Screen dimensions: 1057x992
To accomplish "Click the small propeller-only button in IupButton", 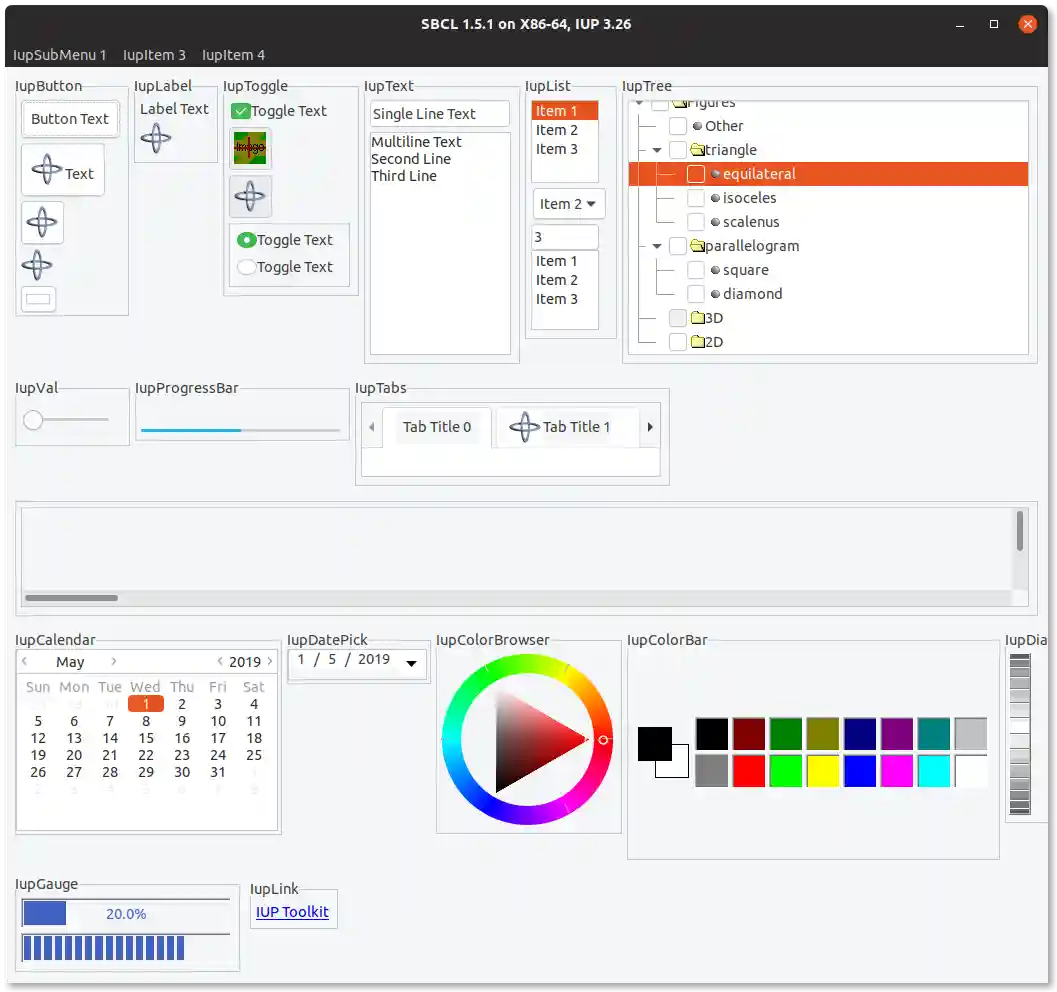I will 42,223.
